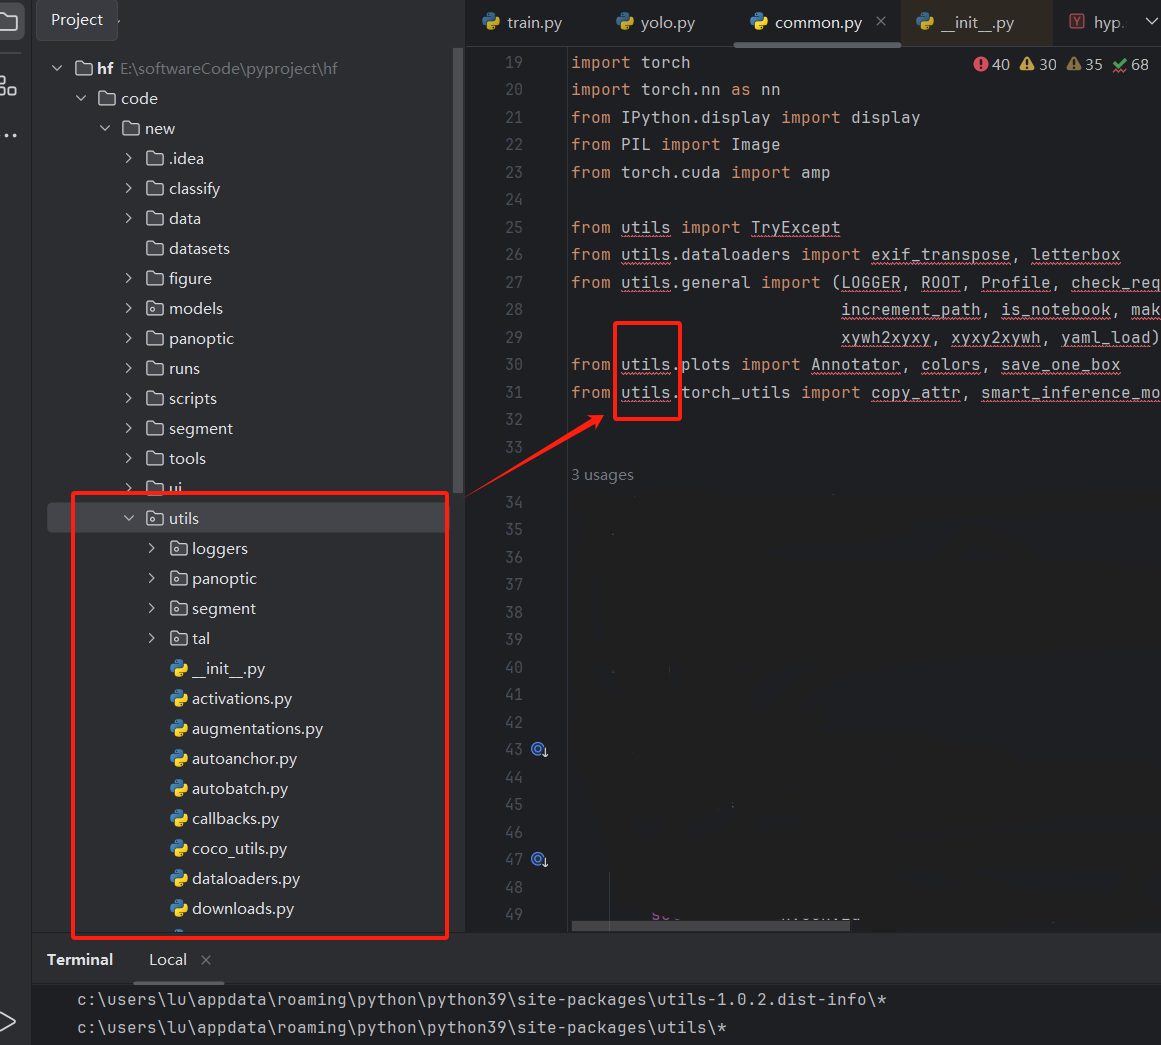The image size is (1161, 1045).
Task: Click the 3 usages inlay link
Action: pyautogui.click(x=602, y=474)
